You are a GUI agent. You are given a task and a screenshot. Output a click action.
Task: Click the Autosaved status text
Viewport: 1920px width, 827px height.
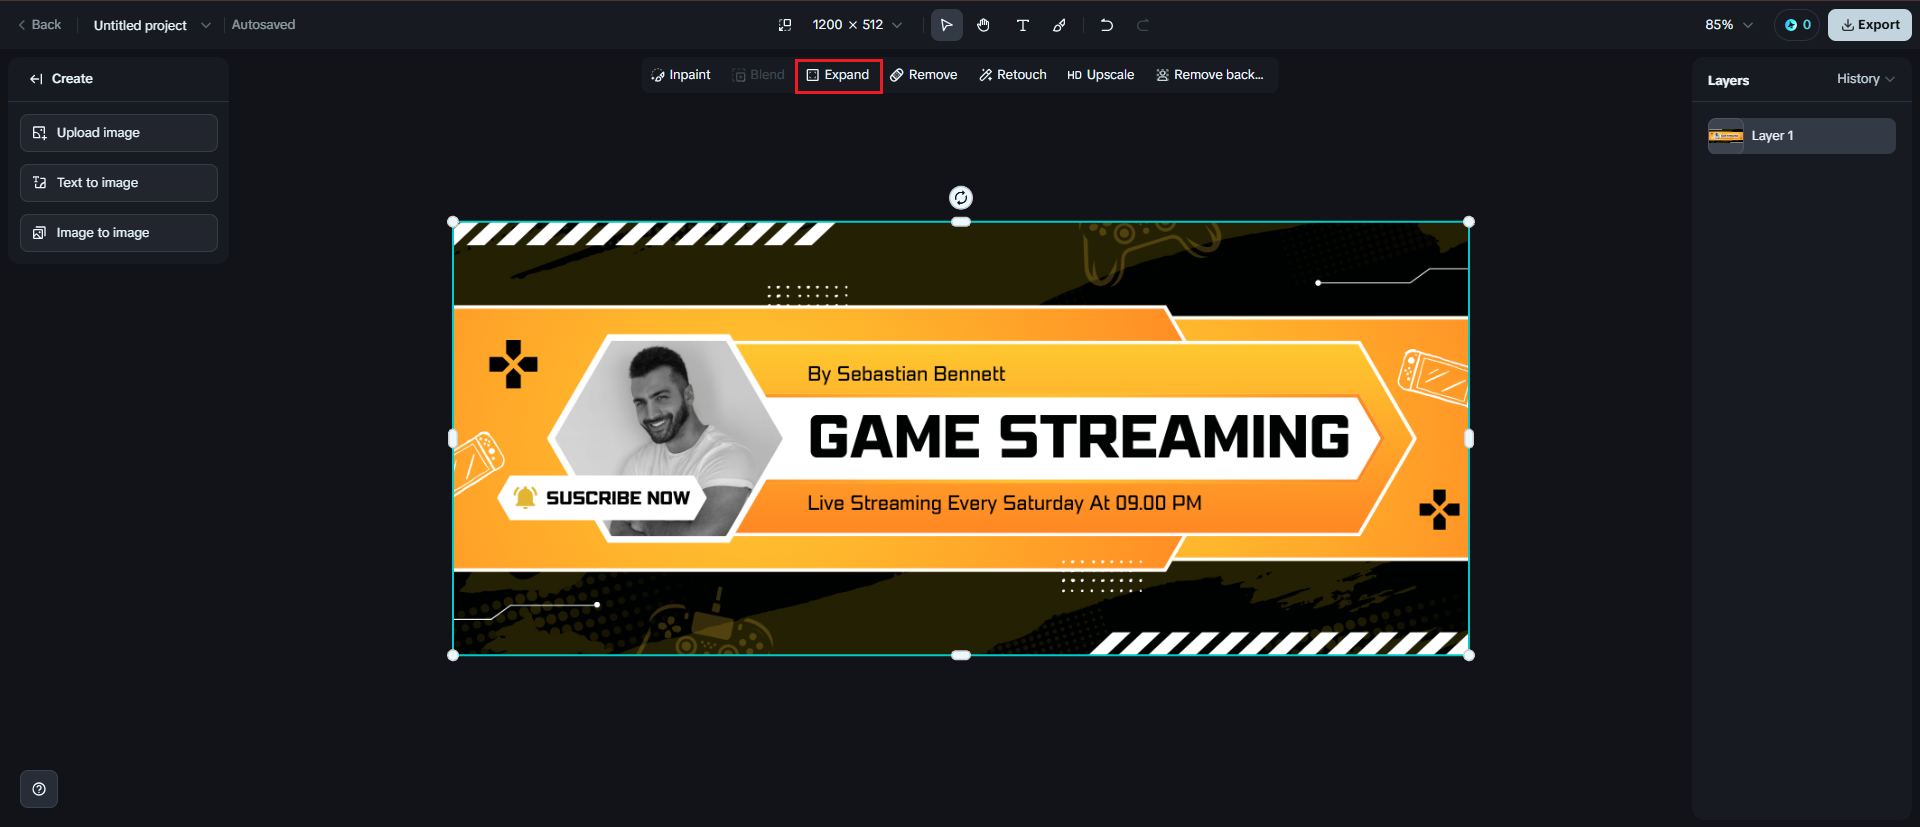263,25
